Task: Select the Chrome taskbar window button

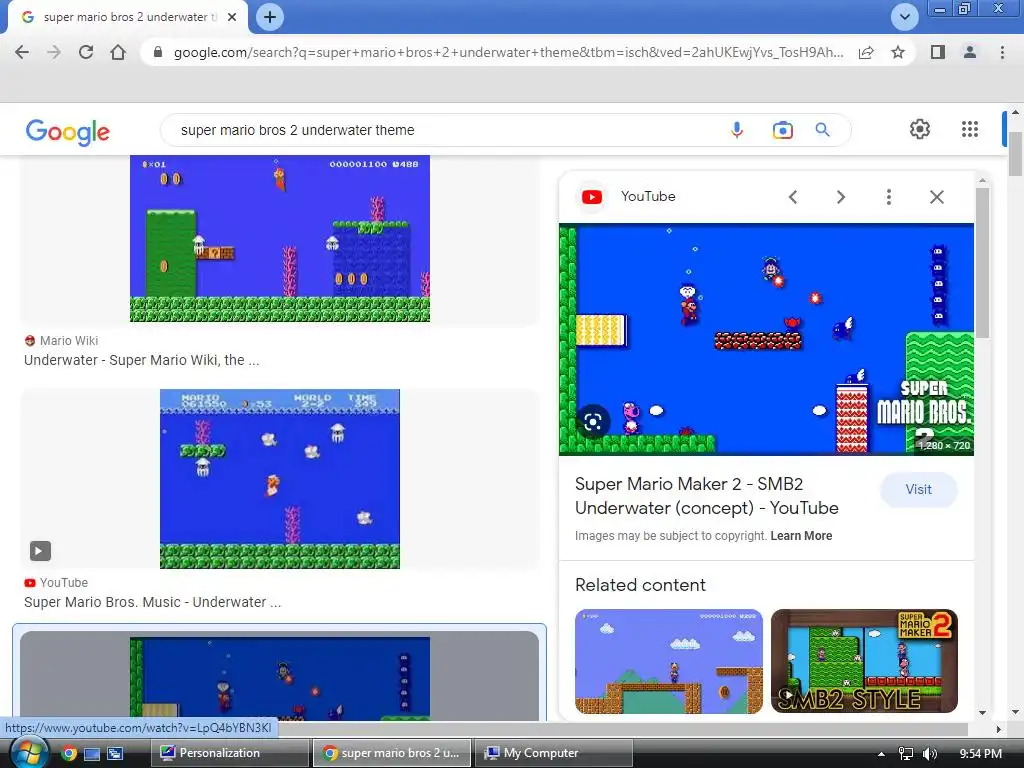Action: click(392, 753)
